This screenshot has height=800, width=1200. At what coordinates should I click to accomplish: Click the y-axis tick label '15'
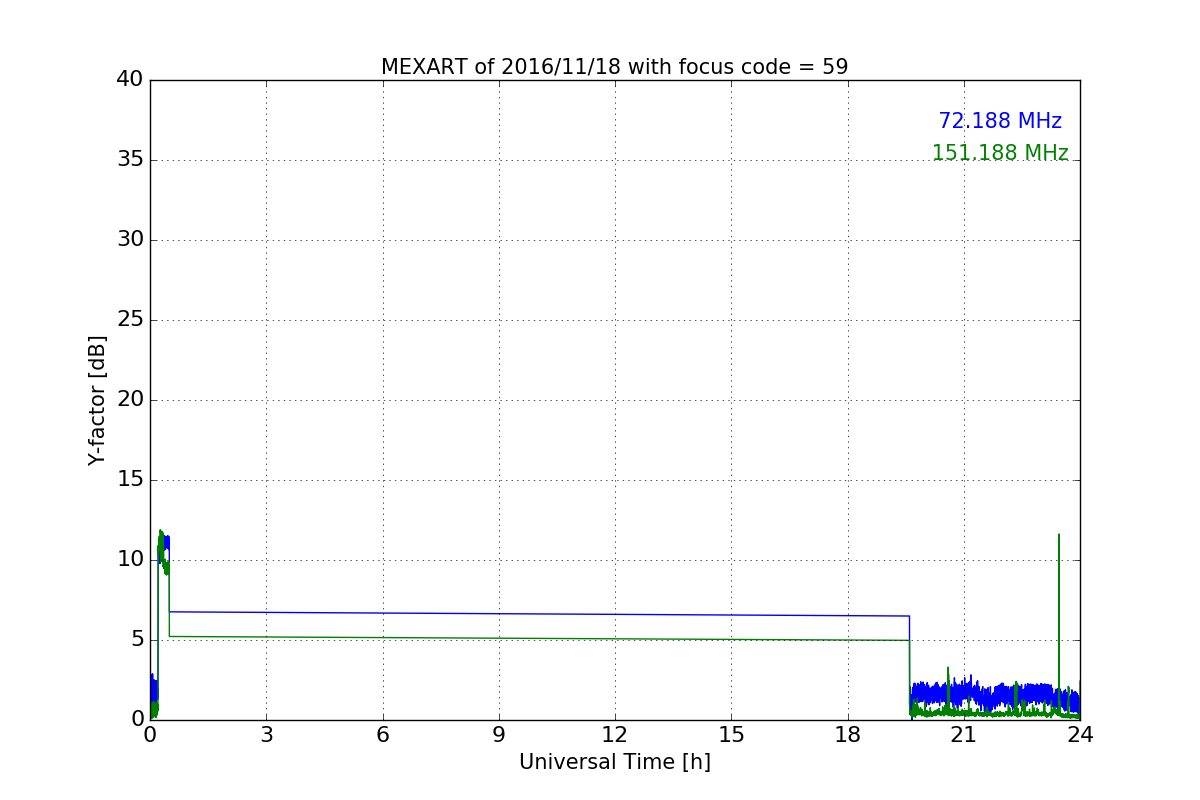[x=130, y=480]
